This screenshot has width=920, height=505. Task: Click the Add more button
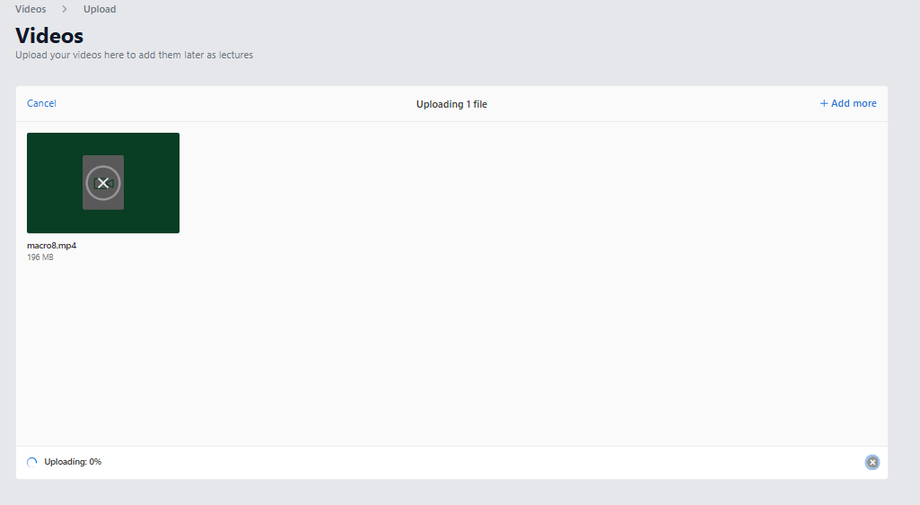click(848, 103)
